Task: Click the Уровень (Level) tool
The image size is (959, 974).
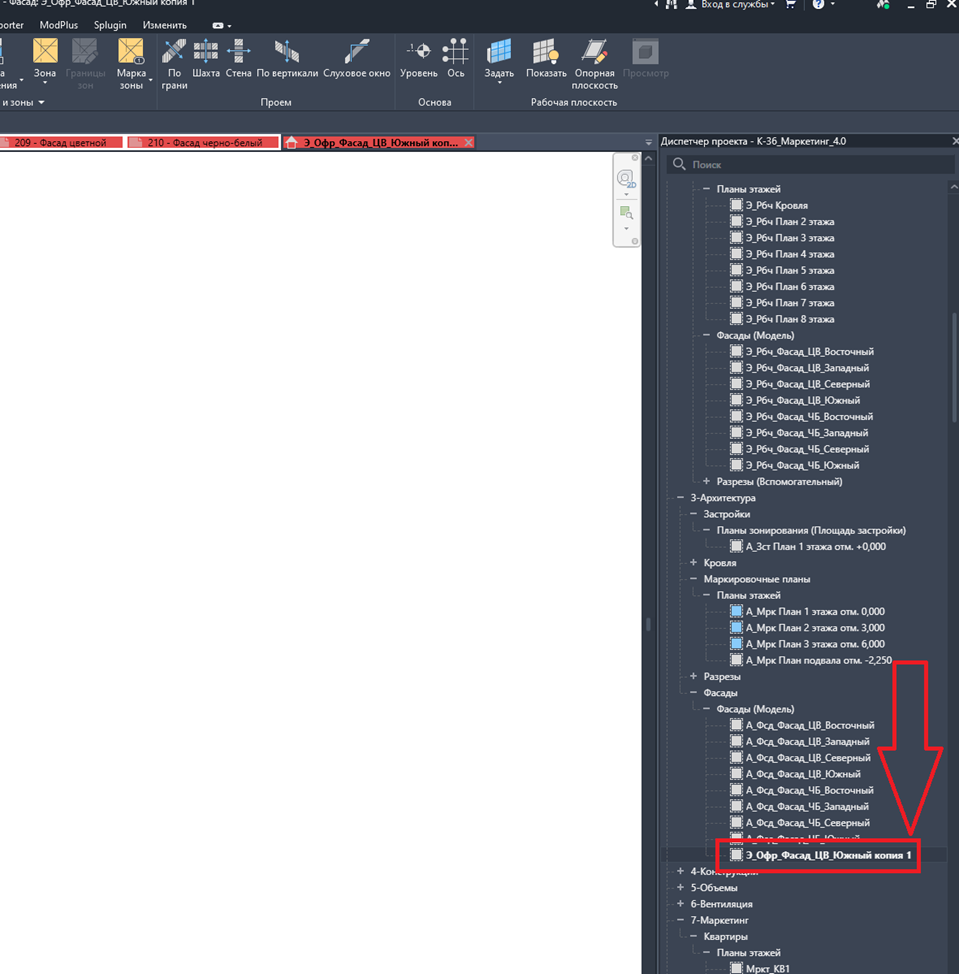Action: click(419, 58)
